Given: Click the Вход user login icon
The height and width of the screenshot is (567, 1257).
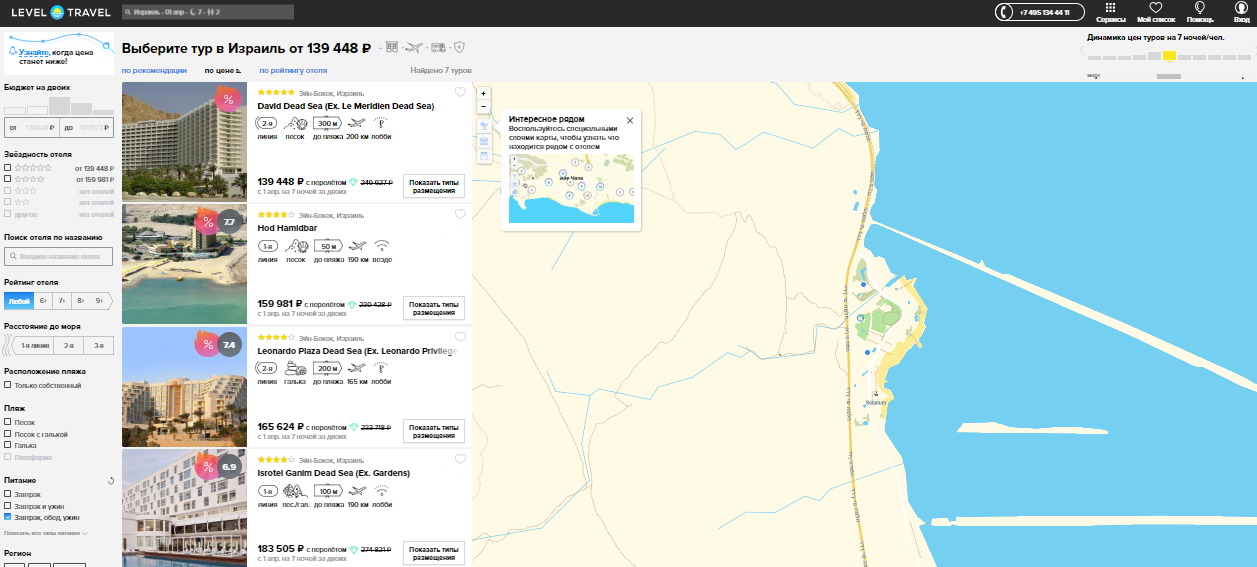Looking at the screenshot, I should pos(1241,9).
